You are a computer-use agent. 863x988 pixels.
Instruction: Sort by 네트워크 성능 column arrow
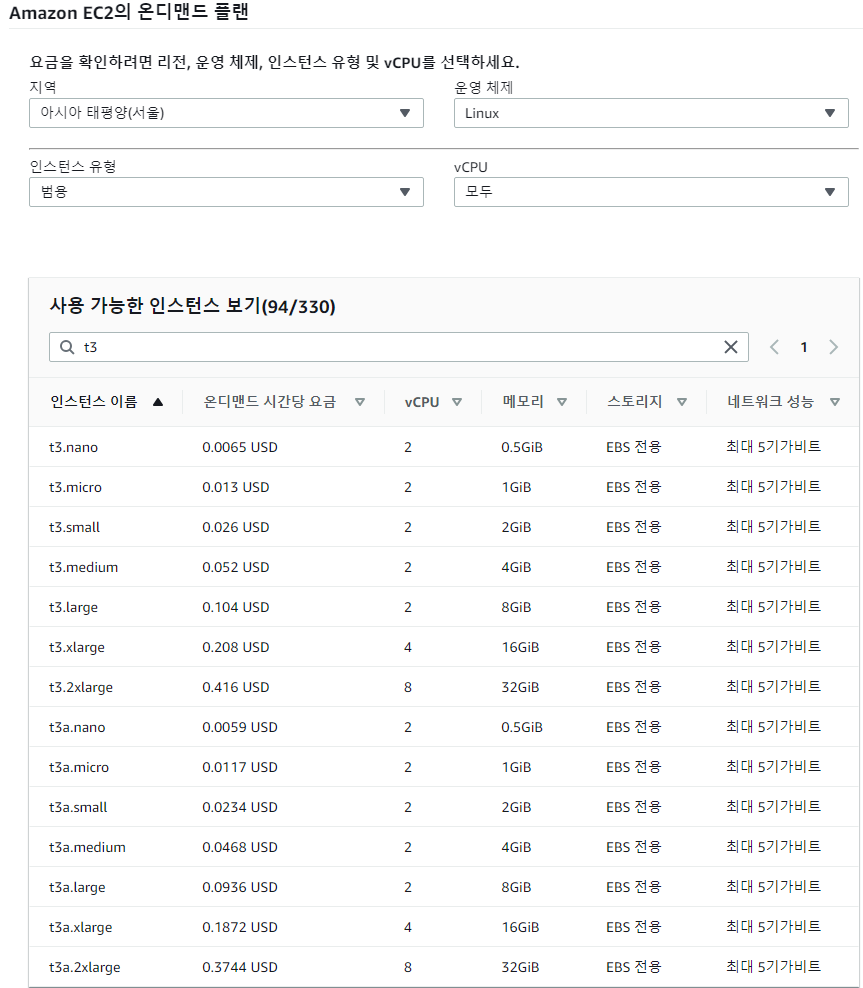point(835,402)
